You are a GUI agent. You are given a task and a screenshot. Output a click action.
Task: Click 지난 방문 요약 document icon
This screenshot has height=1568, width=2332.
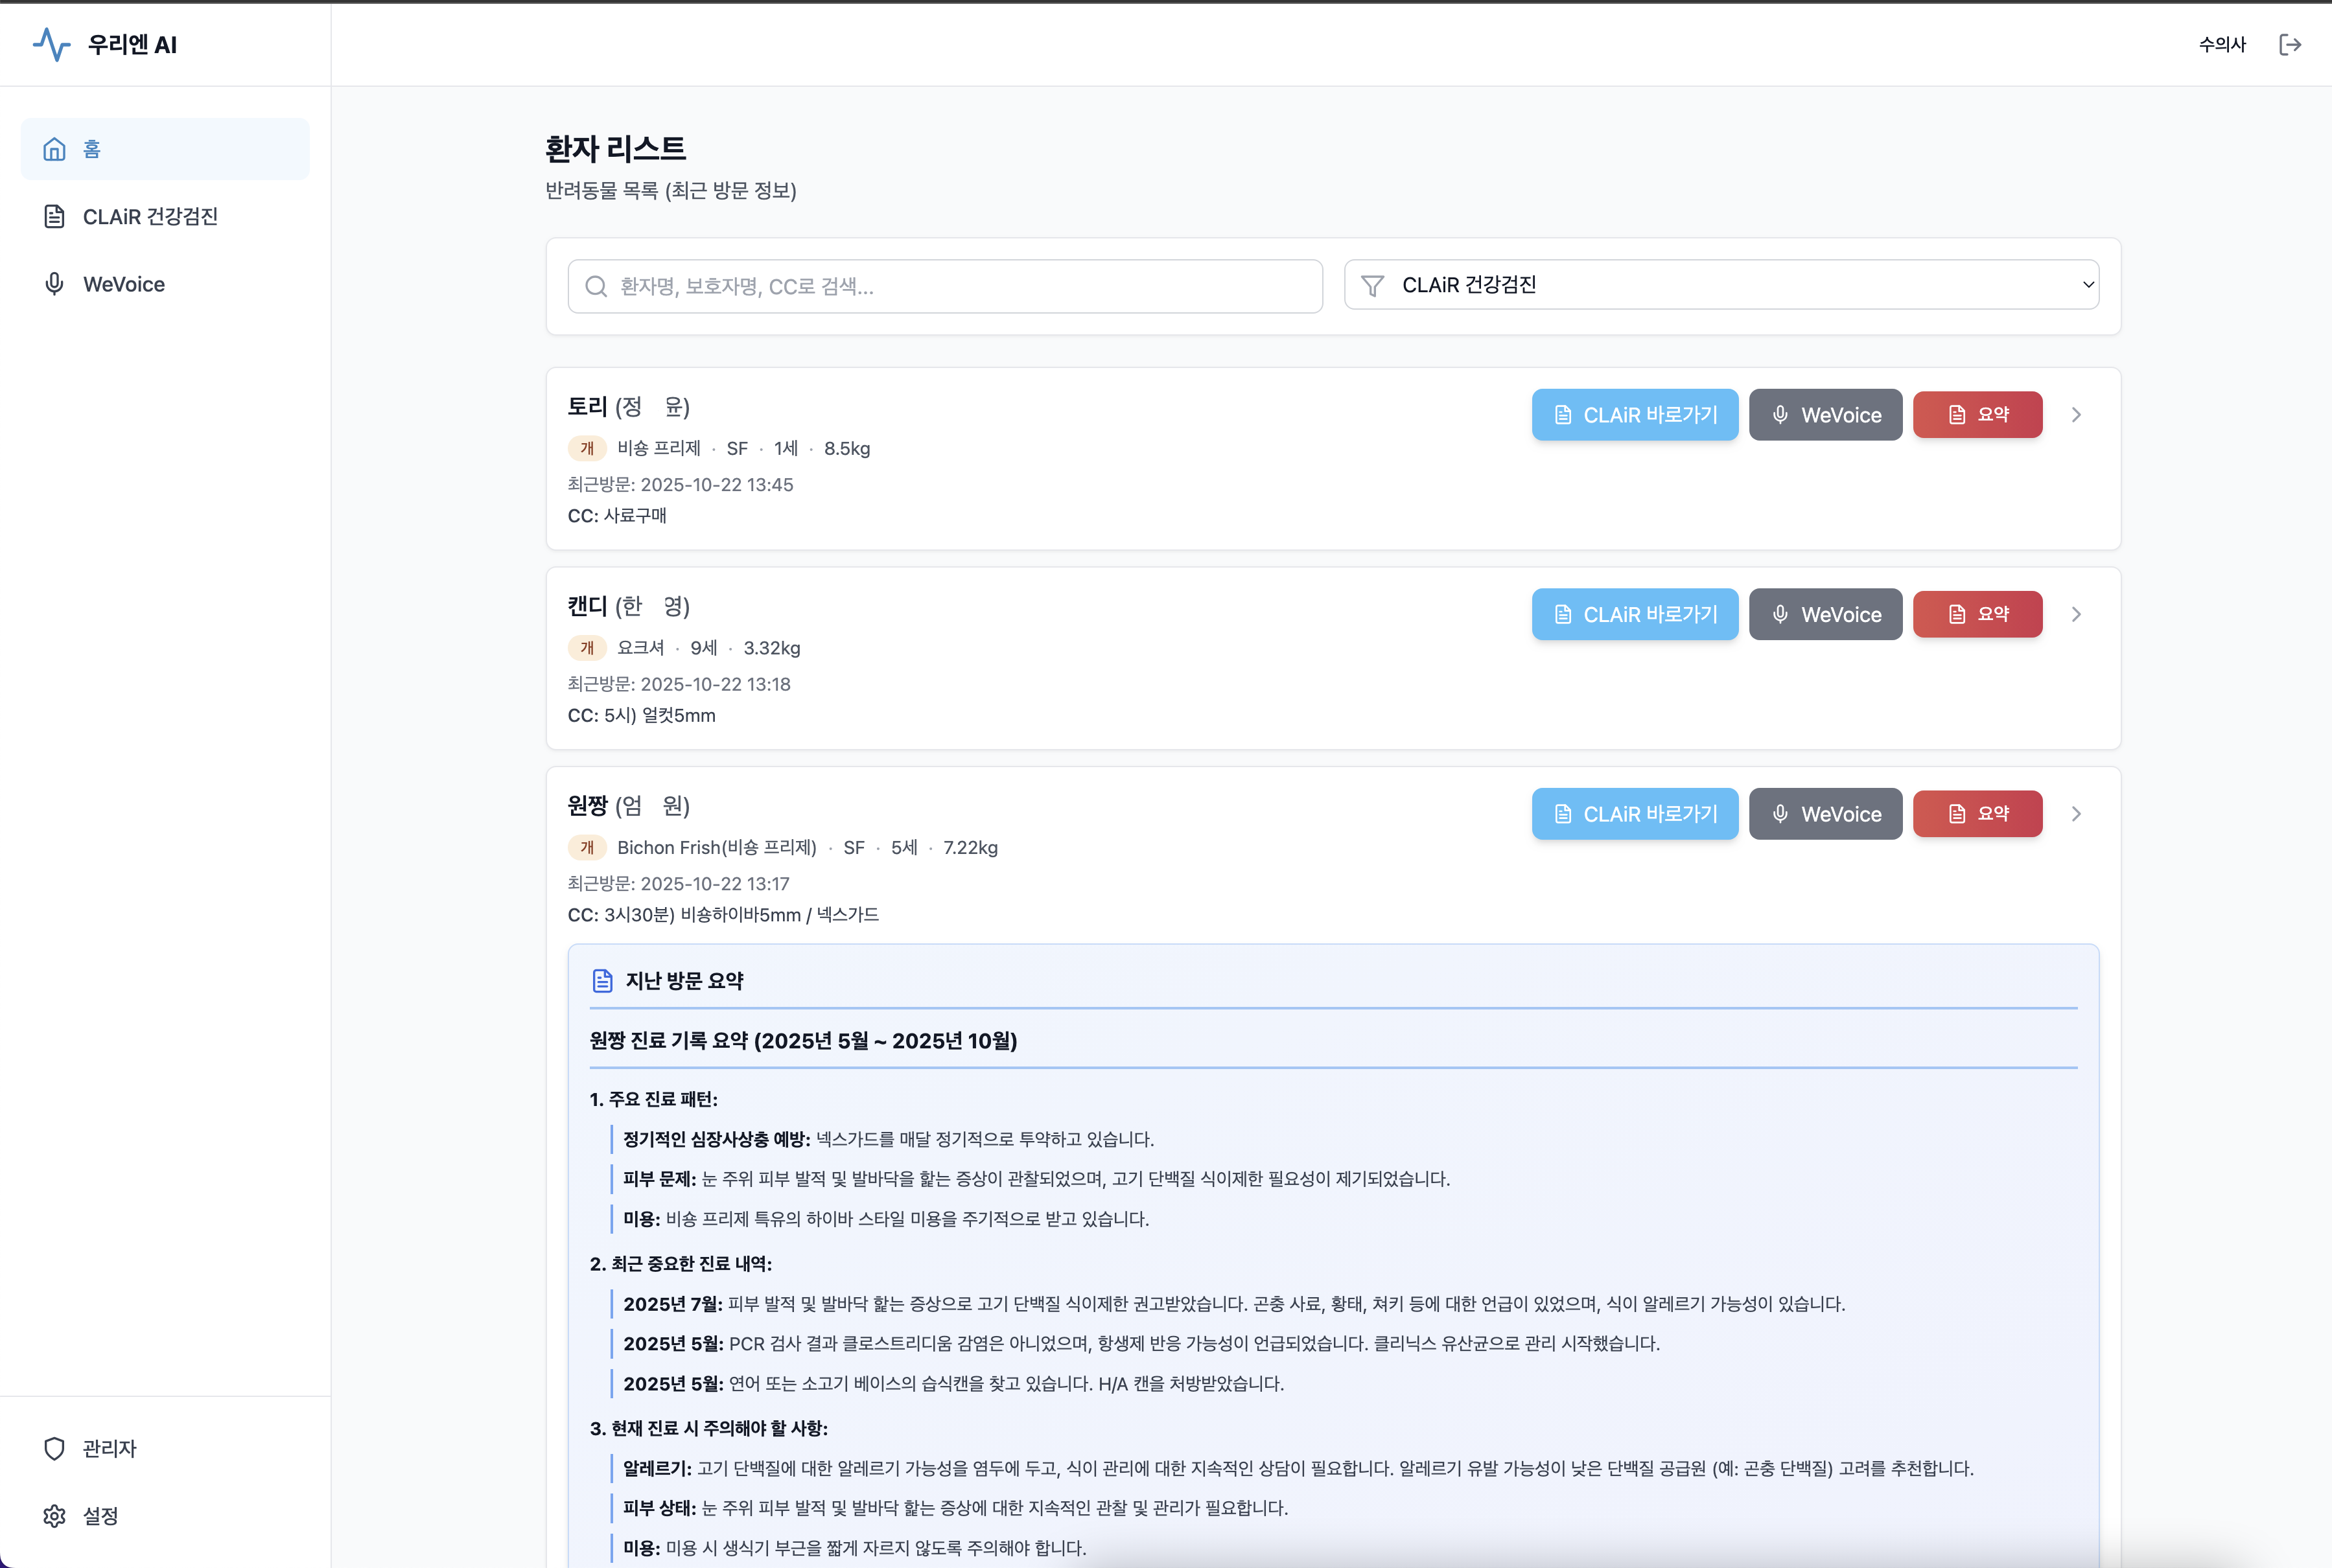coord(602,981)
